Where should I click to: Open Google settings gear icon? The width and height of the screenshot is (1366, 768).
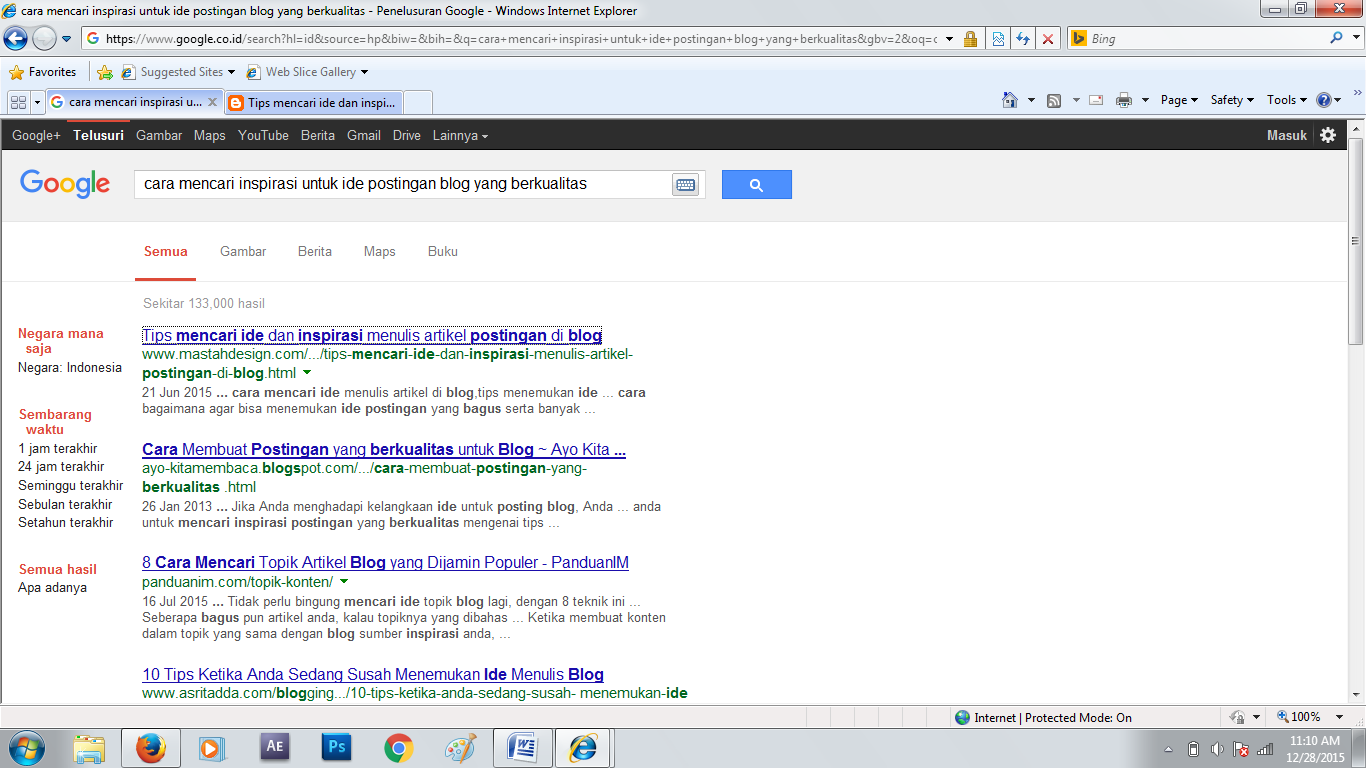pyautogui.click(x=1328, y=135)
